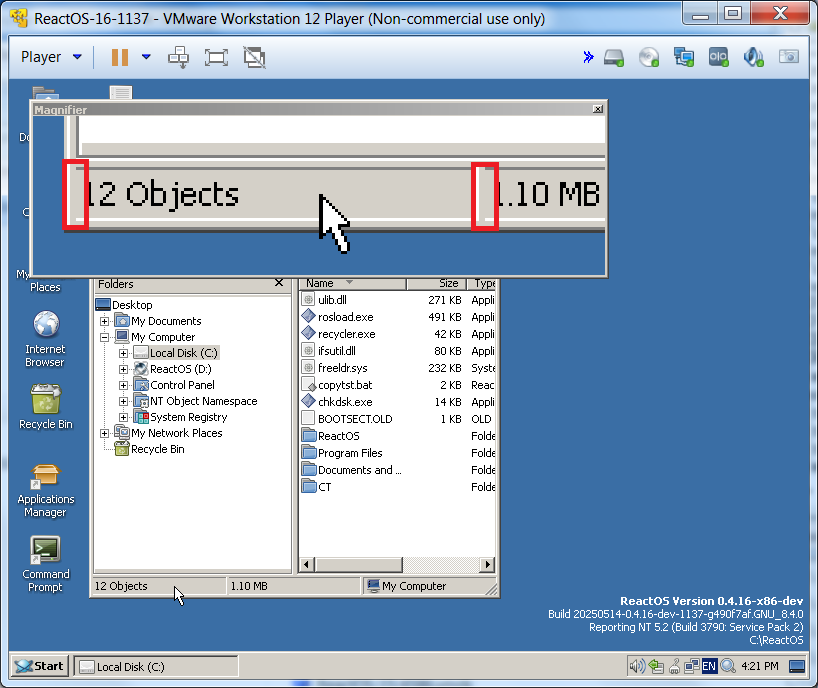818x688 pixels.
Task: Click the blue double-arrow devices icon
Action: (588, 57)
